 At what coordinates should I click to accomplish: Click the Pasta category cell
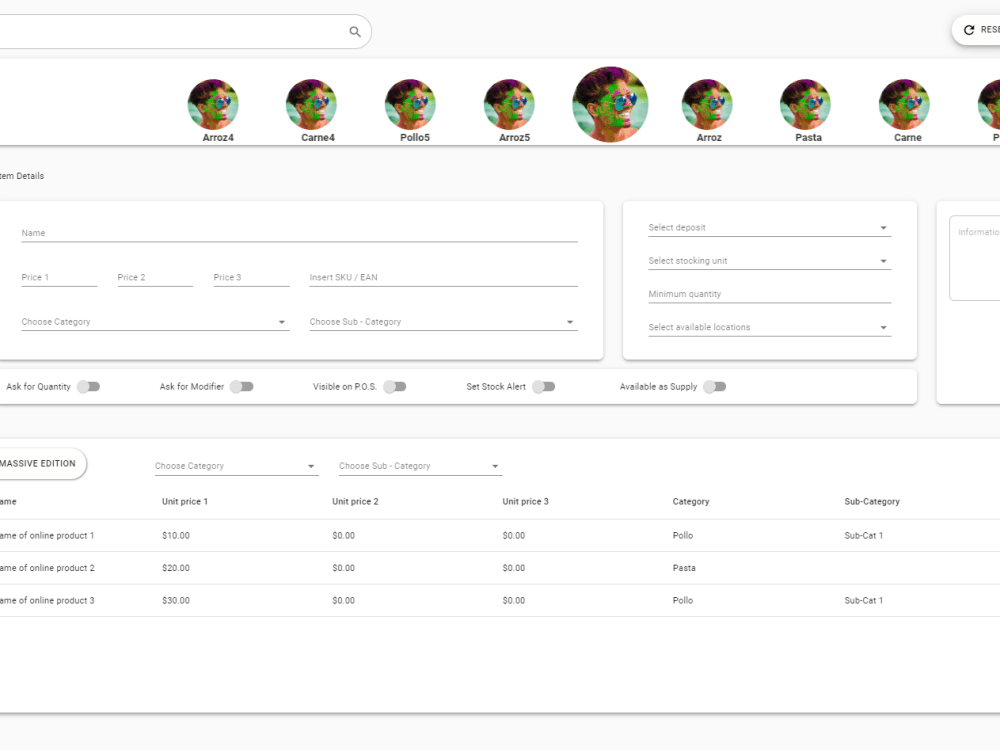click(x=684, y=568)
